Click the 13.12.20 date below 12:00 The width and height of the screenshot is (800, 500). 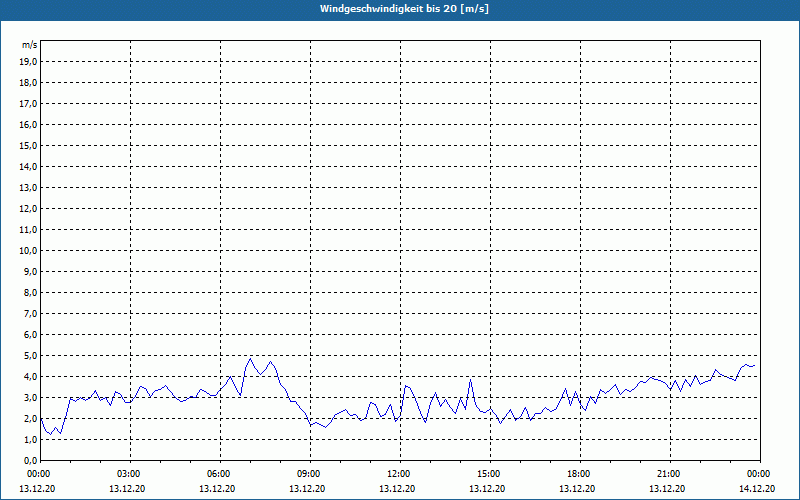[x=399, y=488]
